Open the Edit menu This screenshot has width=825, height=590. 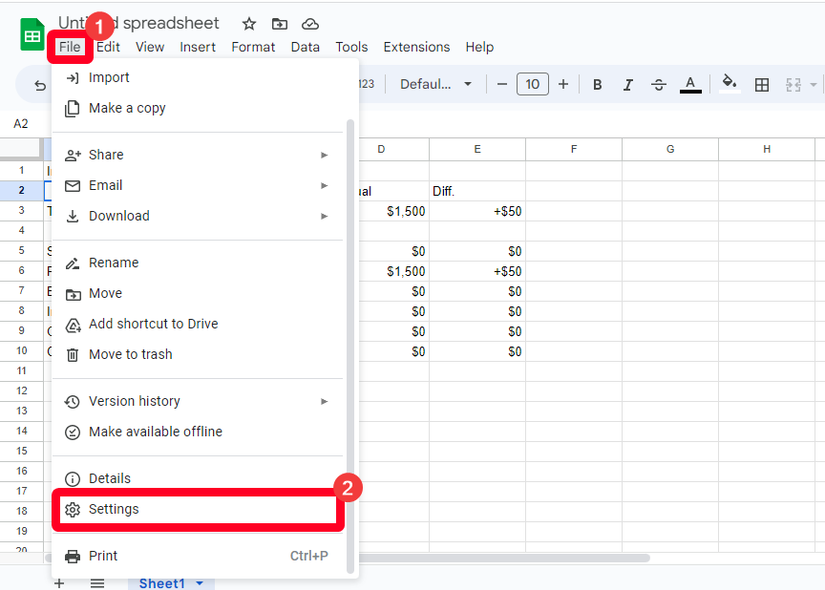(108, 47)
